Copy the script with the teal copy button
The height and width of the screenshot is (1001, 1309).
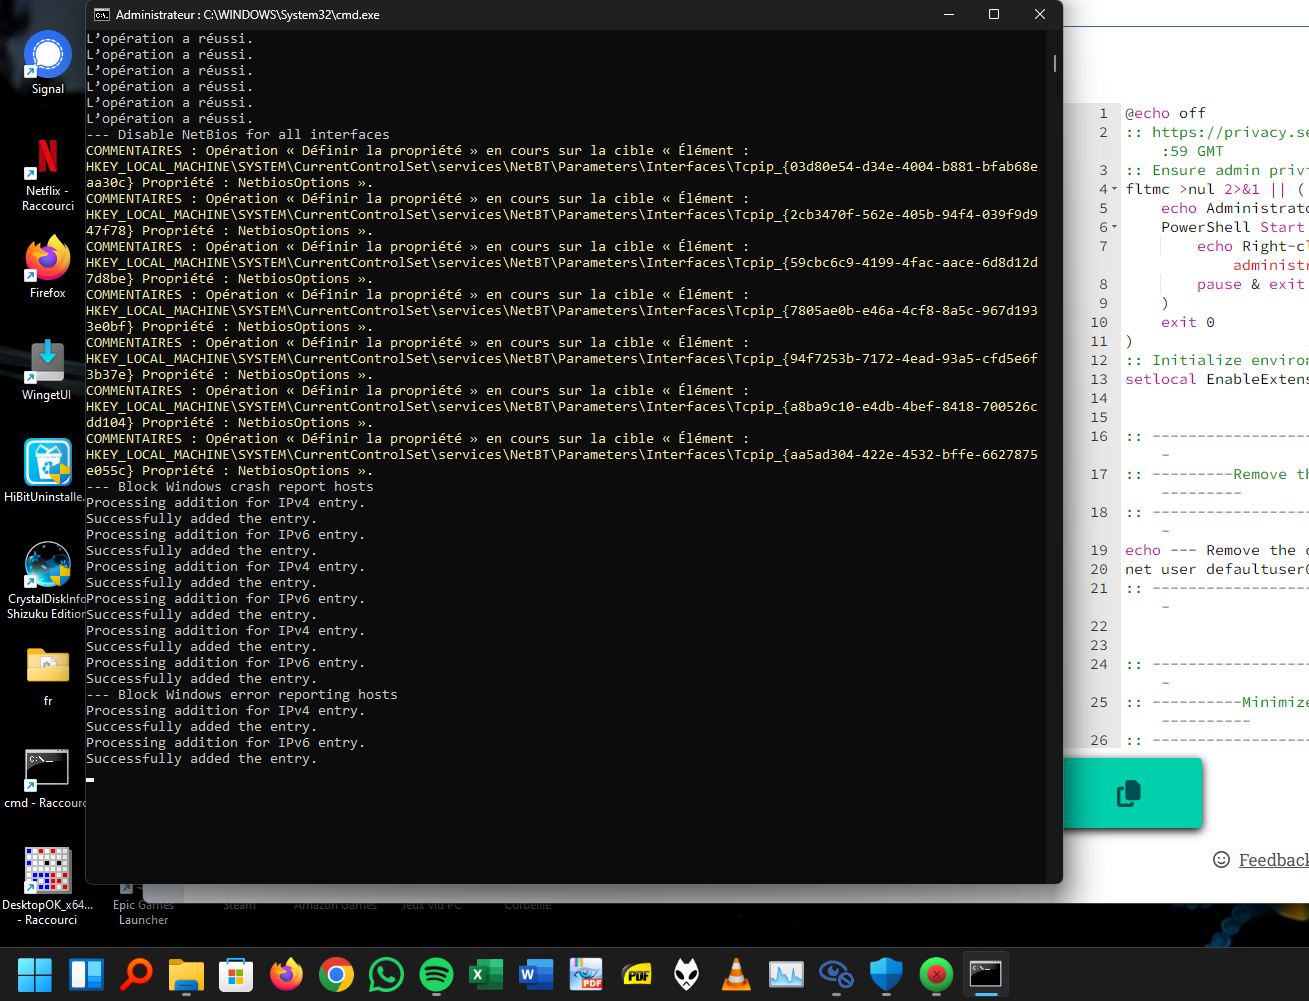click(1129, 793)
